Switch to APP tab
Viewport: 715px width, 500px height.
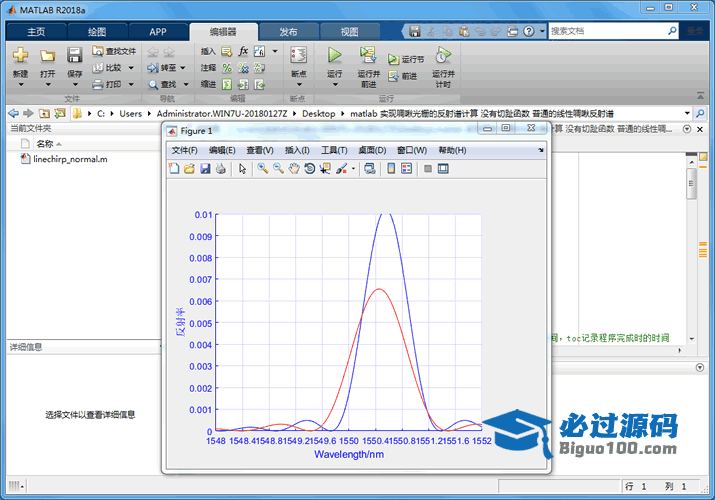pyautogui.click(x=158, y=31)
